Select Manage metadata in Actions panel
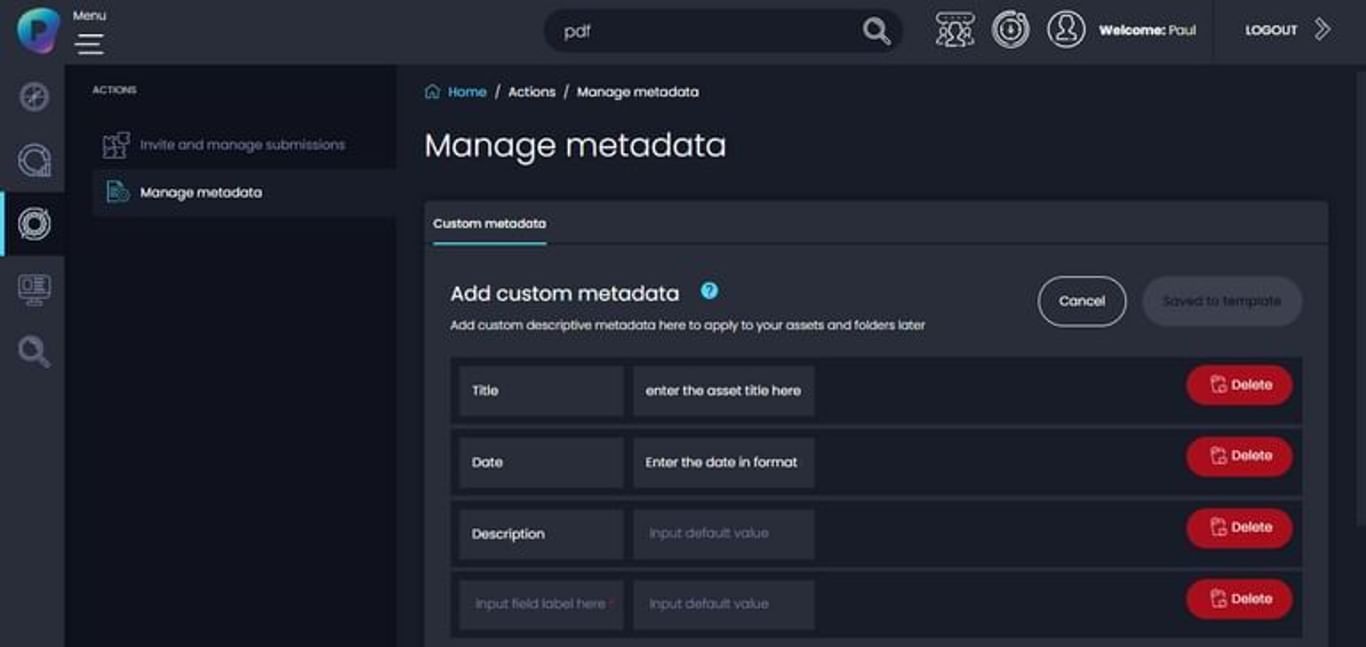This screenshot has width=1366, height=647. (201, 193)
